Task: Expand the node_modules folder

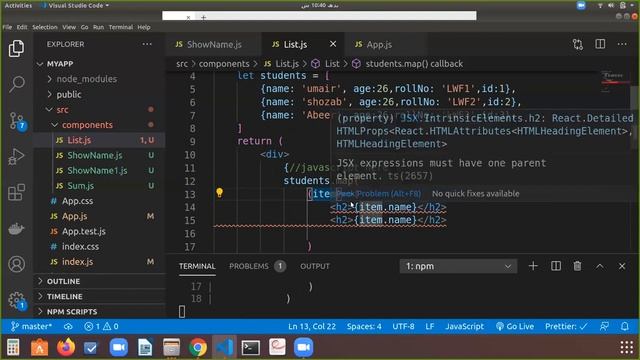Action: pos(87,79)
